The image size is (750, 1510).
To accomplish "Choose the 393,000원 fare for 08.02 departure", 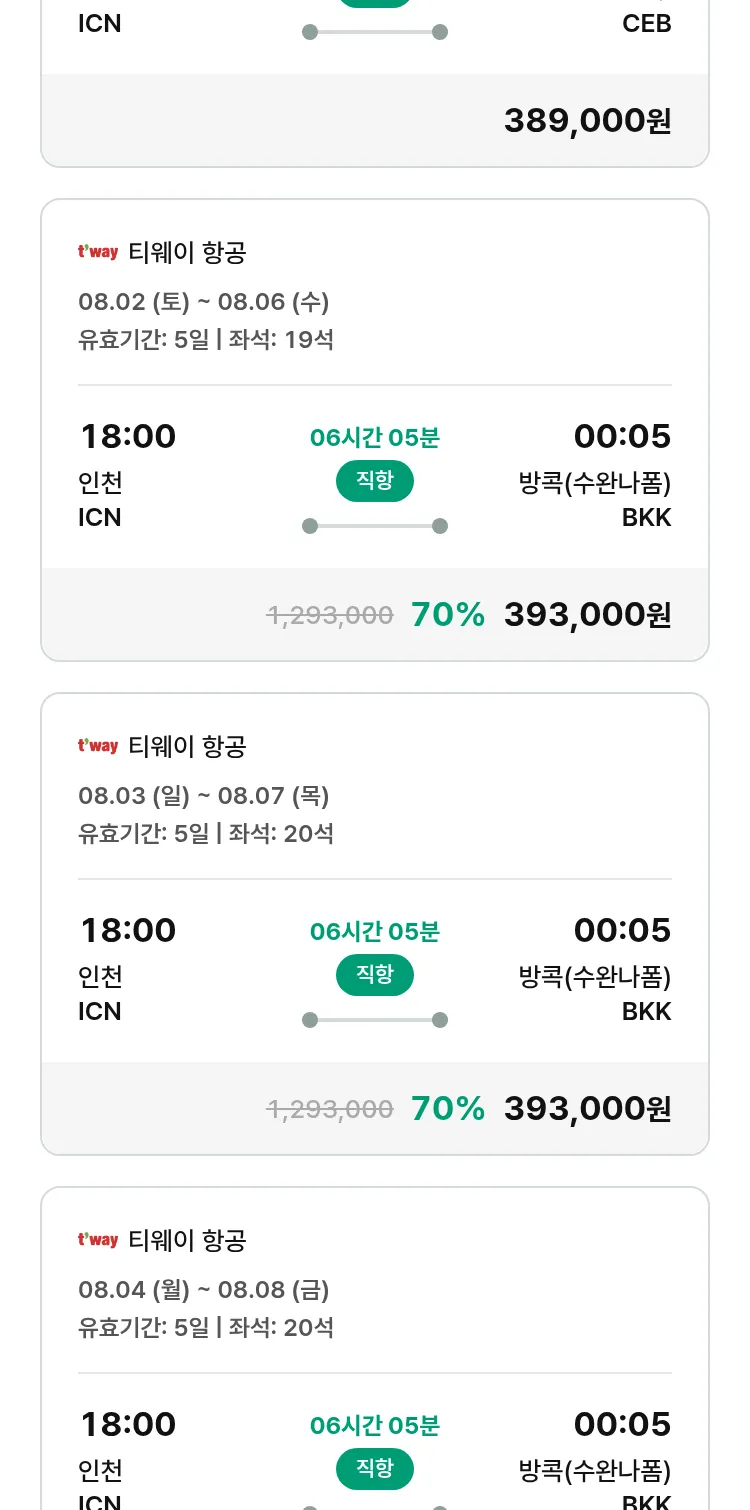I will (x=588, y=615).
